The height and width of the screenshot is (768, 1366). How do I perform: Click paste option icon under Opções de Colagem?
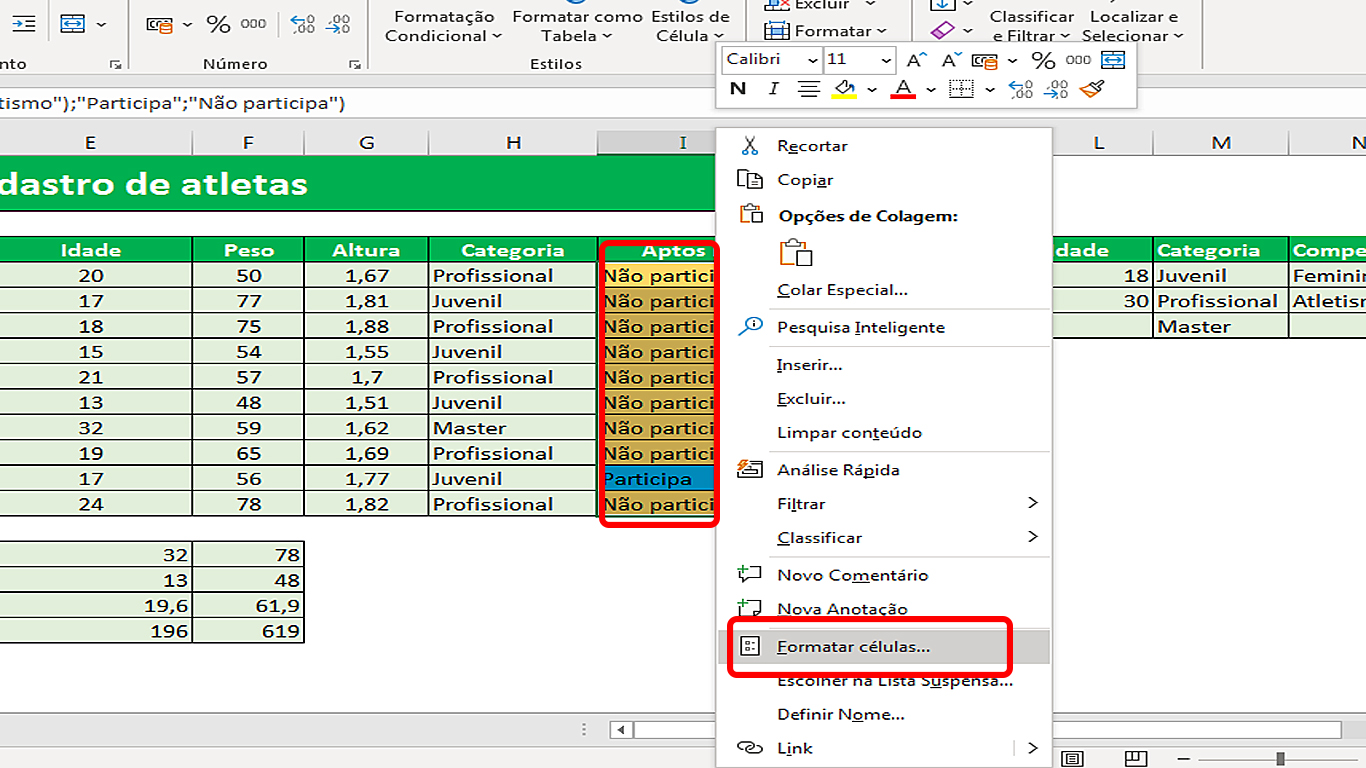coord(795,252)
